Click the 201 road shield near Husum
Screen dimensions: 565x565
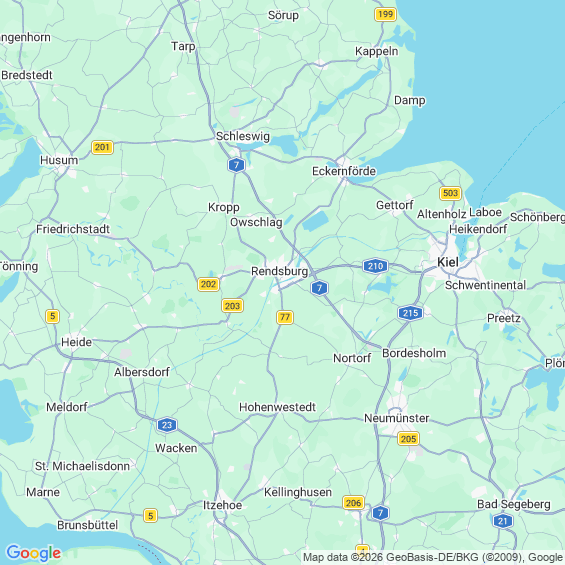coord(102,147)
